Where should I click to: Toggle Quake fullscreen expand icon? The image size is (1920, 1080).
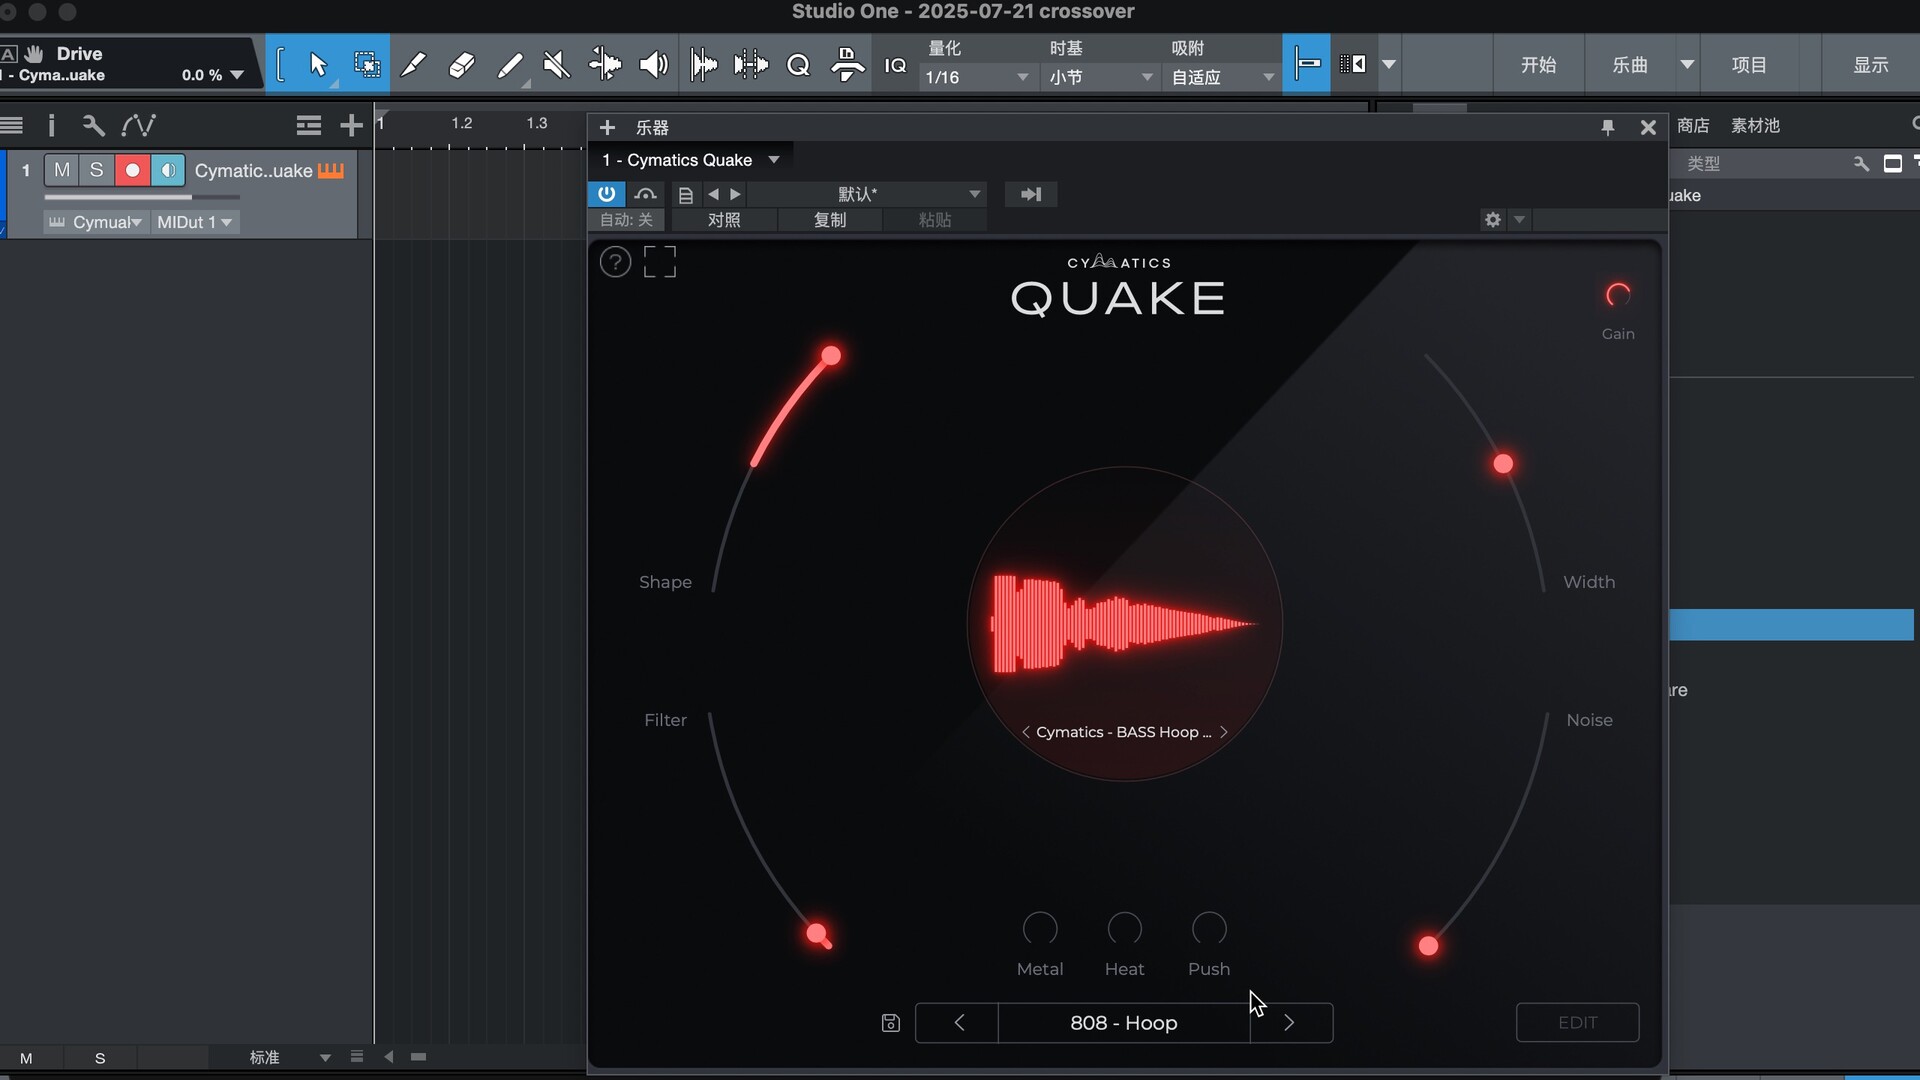pos(660,262)
